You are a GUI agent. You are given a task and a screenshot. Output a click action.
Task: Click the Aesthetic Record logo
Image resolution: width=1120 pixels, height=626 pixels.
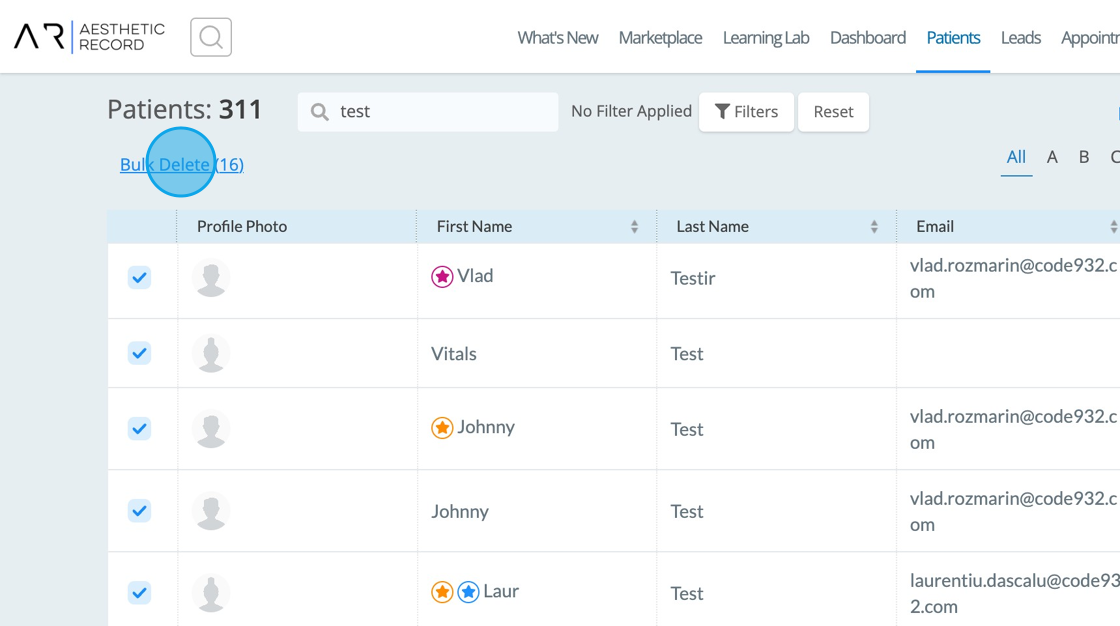(x=90, y=37)
